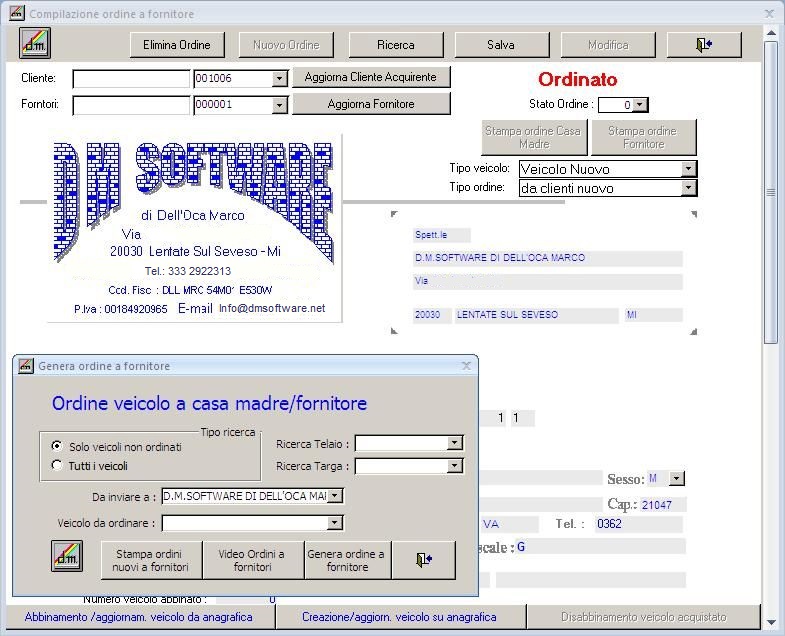
Task: Expand the Sesso dropdown
Action: click(676, 478)
